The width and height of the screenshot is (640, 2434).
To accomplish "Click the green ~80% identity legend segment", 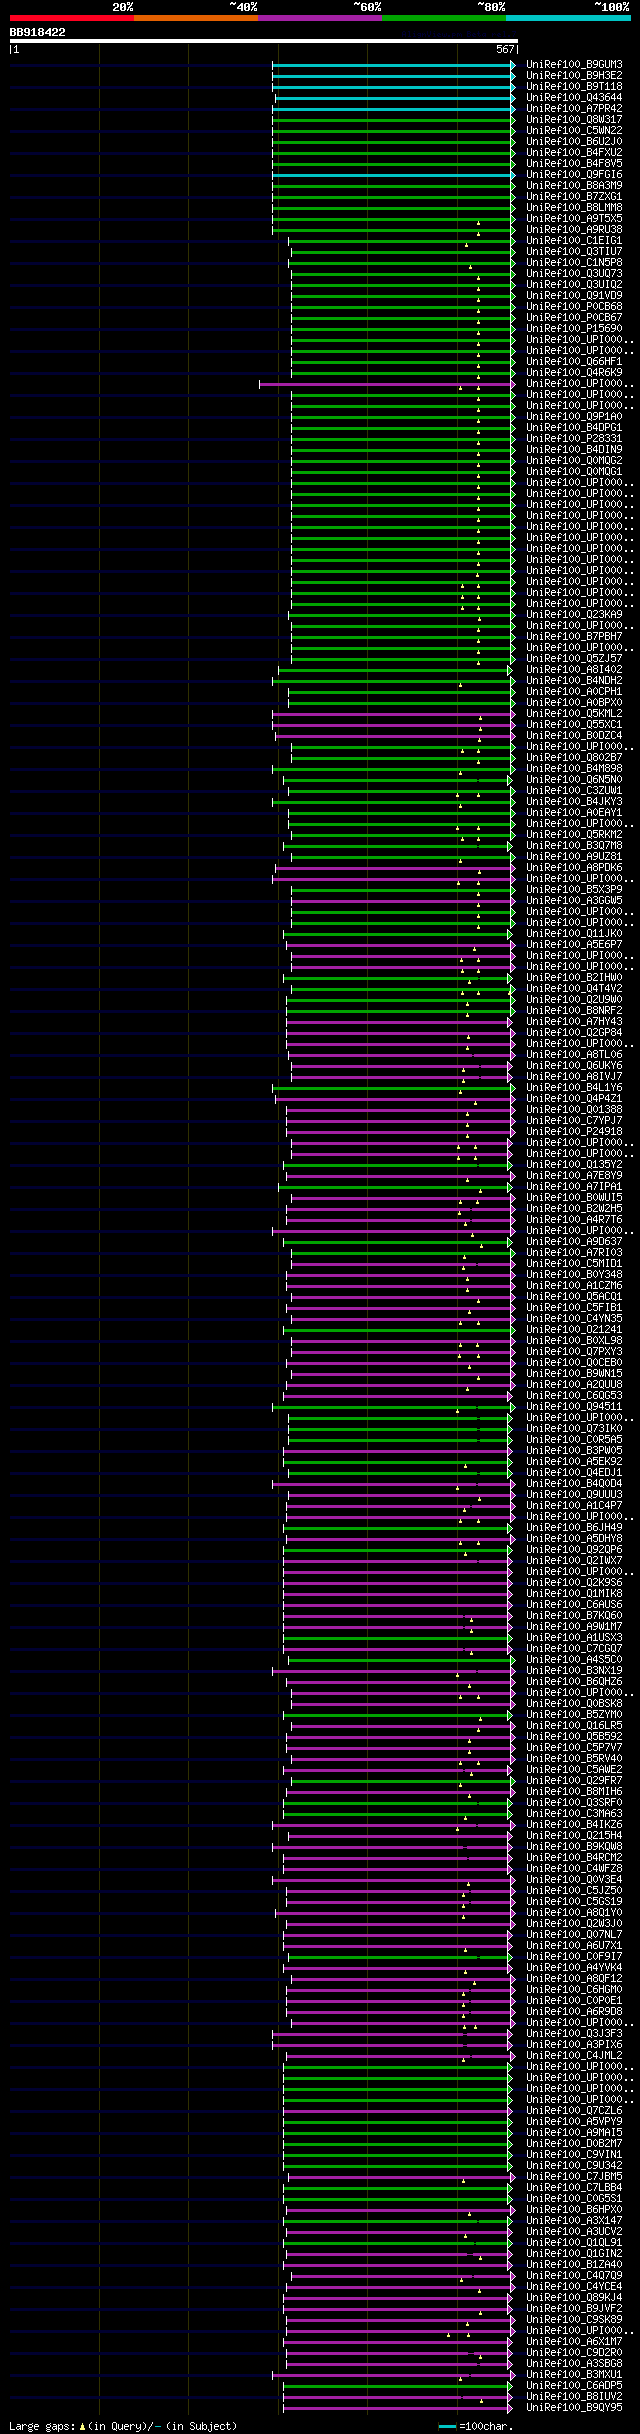I will (443, 18).
